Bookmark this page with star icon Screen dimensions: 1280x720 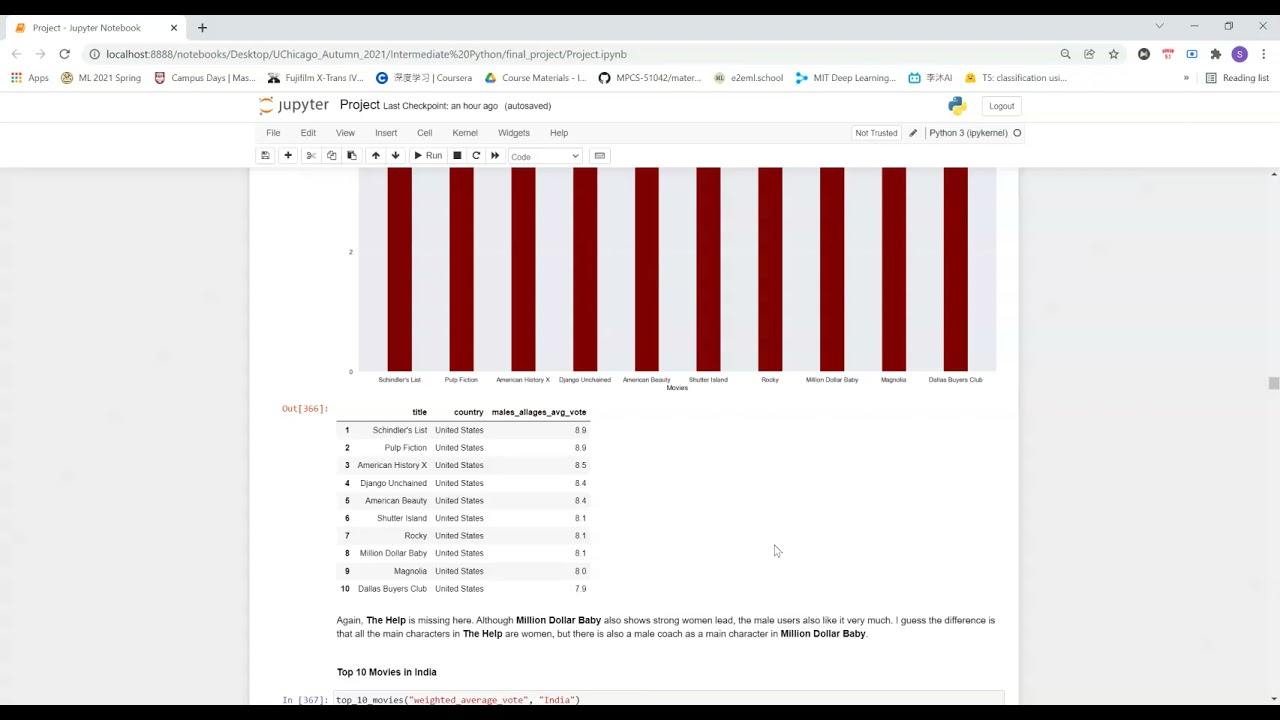(x=1113, y=54)
